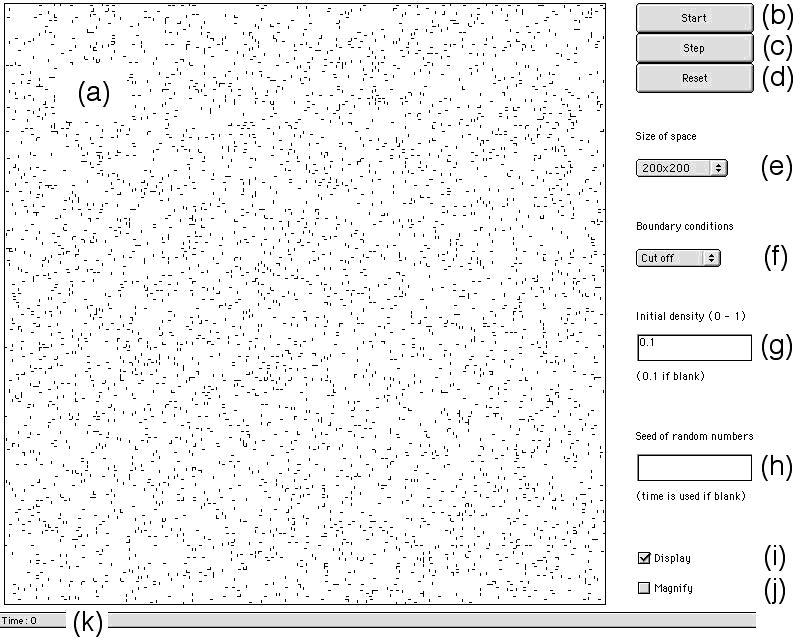Click inside the cellular automaton grid
Screen dimensions: 800x640
coord(305,304)
